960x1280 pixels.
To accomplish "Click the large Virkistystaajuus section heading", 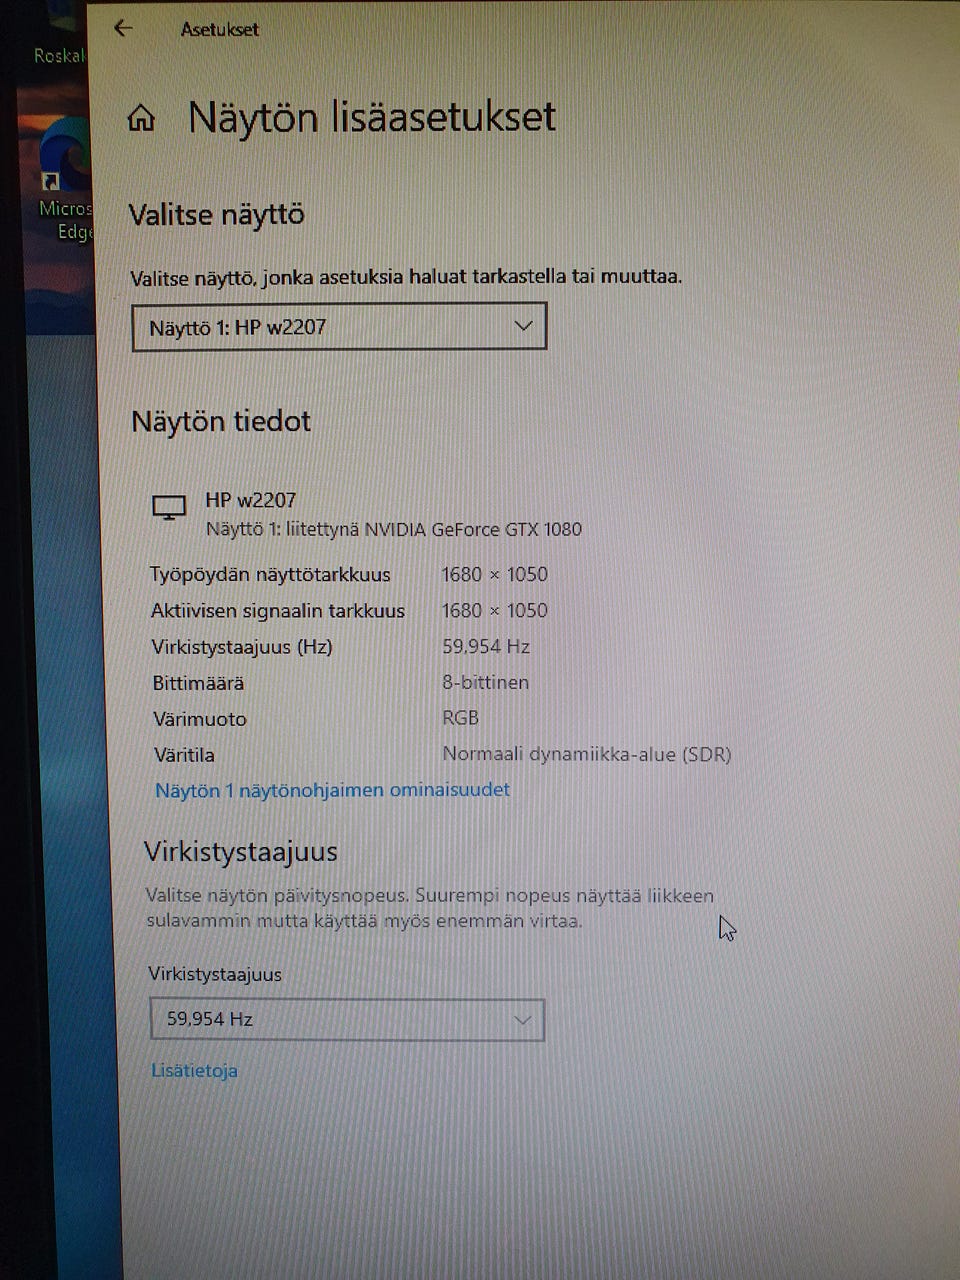I will click(241, 852).
